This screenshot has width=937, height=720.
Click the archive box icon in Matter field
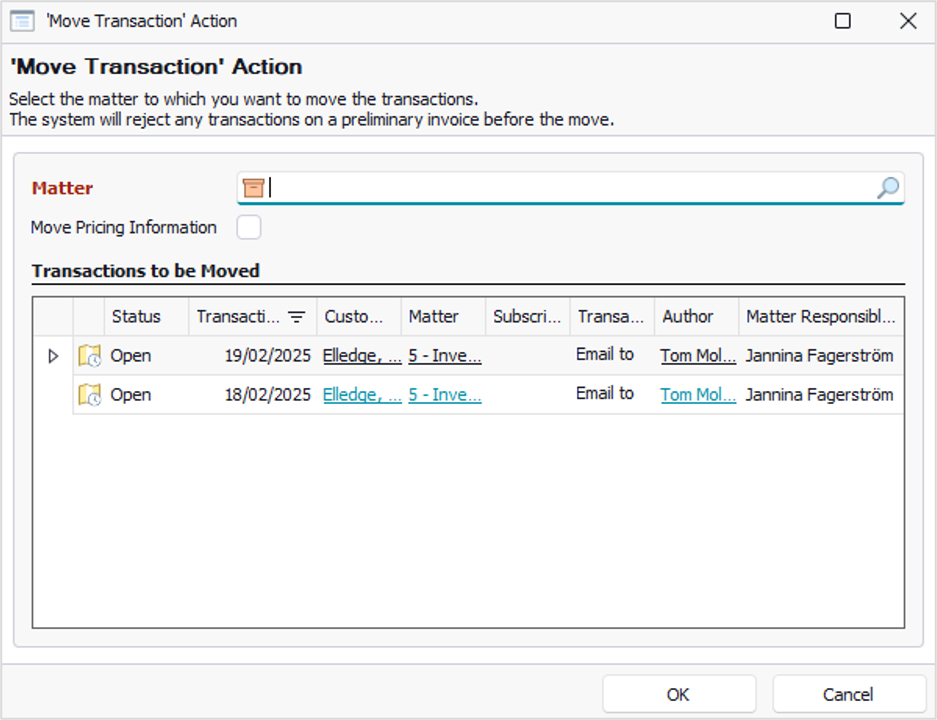[x=253, y=188]
